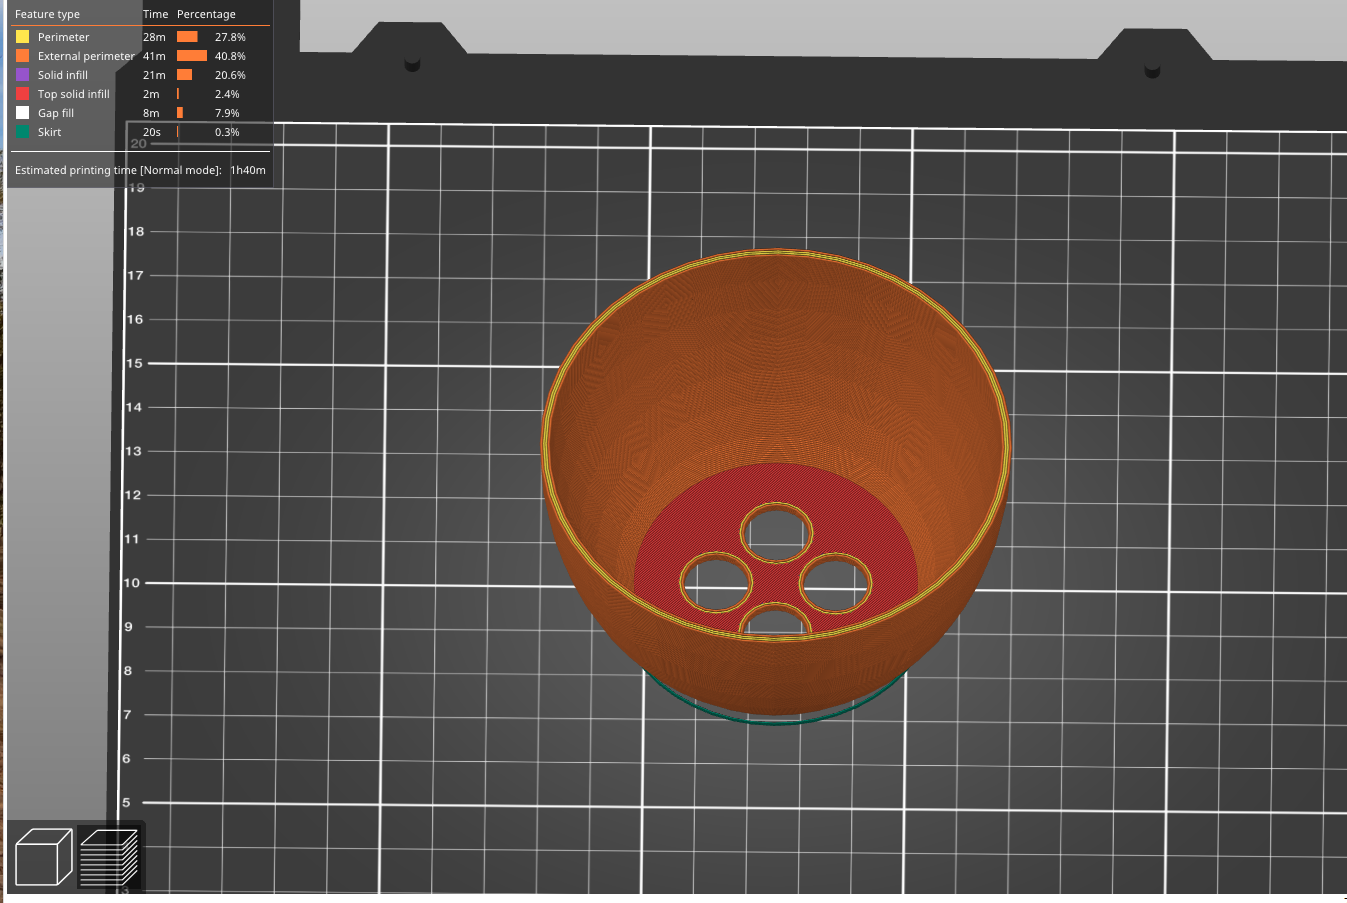Select the 21m Solid infill time value
Screen dimensions: 1347x903
pyautogui.click(x=154, y=75)
